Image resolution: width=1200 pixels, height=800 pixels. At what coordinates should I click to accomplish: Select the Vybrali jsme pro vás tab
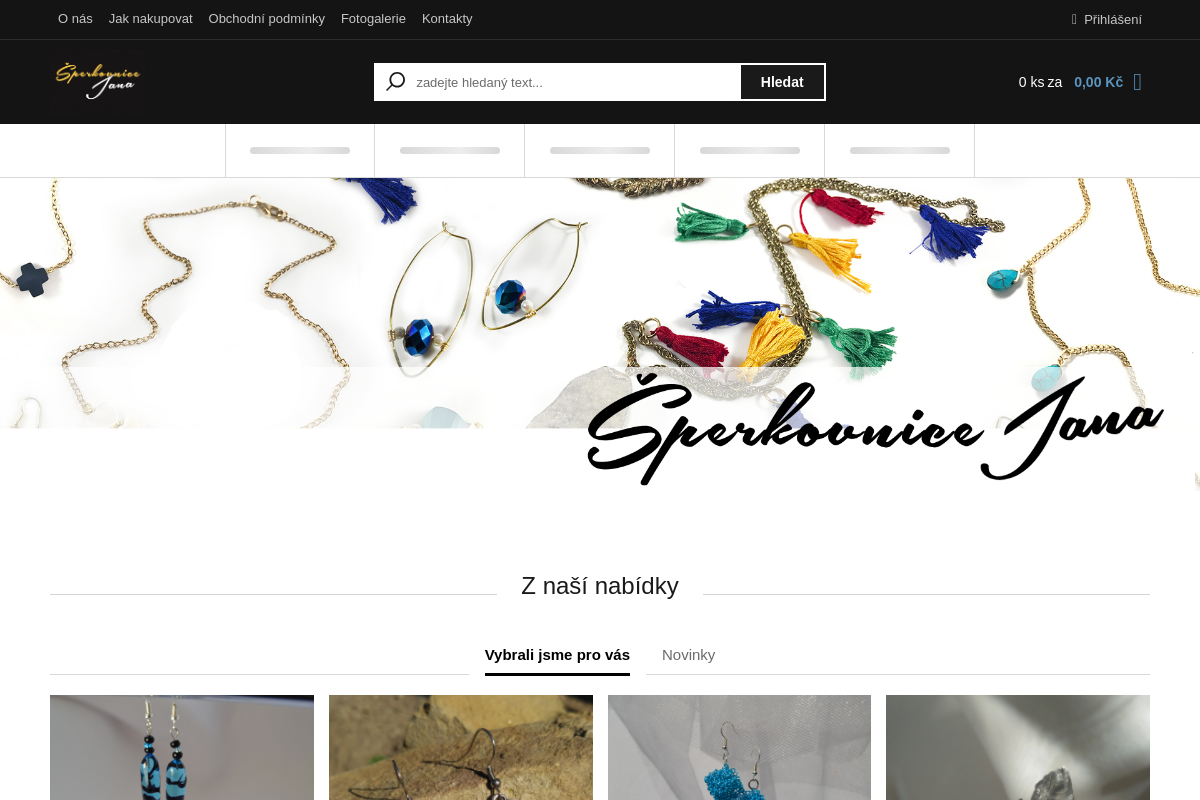(557, 655)
